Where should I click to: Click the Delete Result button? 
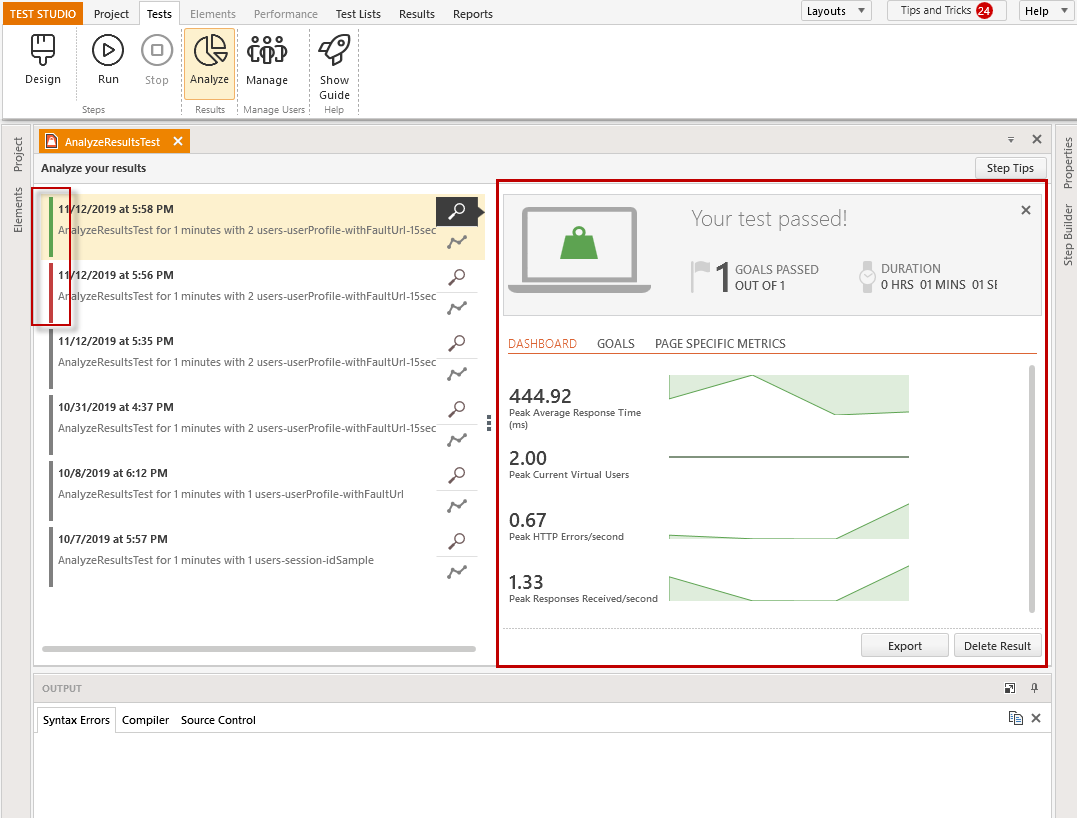coord(997,646)
